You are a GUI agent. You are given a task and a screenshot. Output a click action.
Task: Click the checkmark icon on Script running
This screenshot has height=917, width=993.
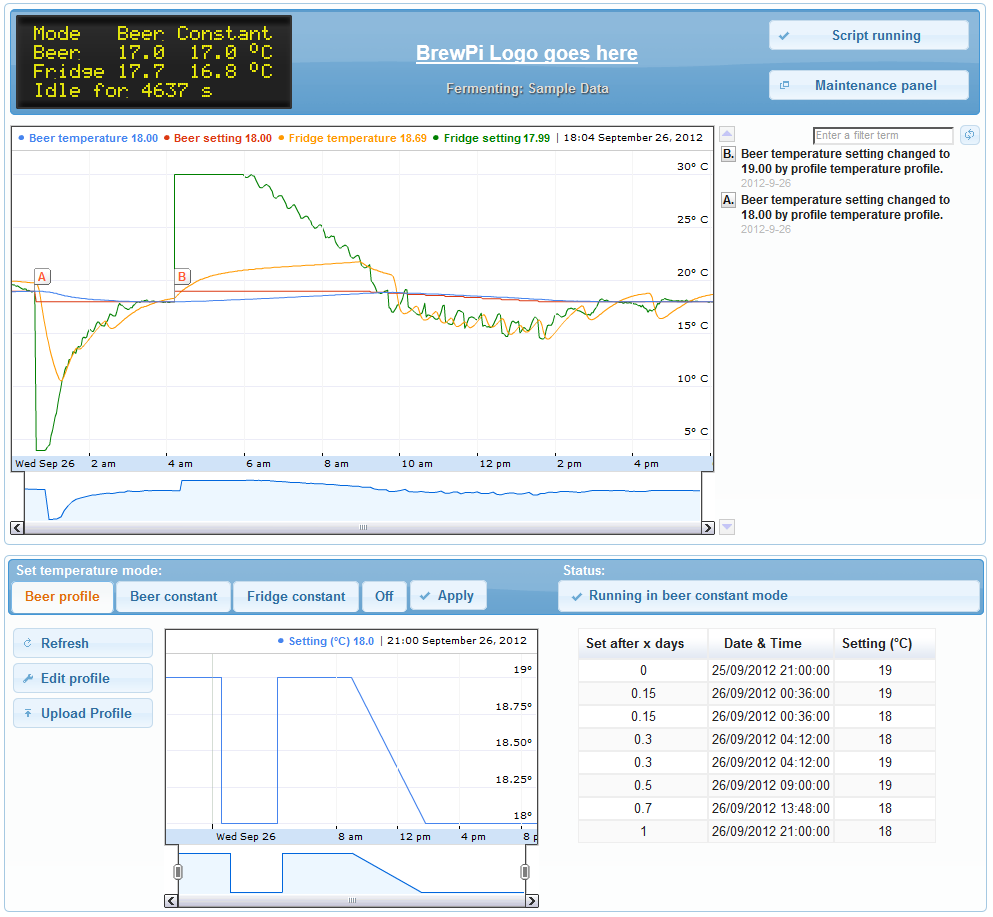[x=783, y=34]
